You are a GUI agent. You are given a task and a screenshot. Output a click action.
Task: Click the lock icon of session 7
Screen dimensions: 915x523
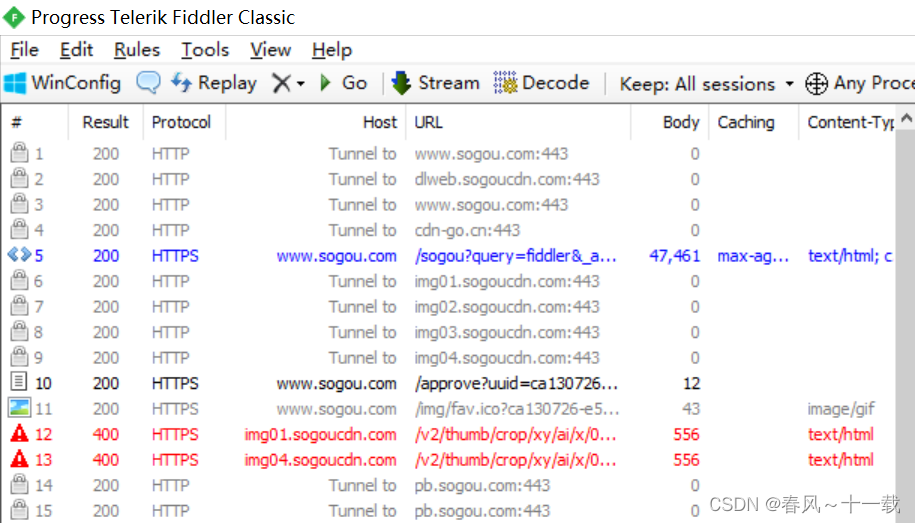19,306
